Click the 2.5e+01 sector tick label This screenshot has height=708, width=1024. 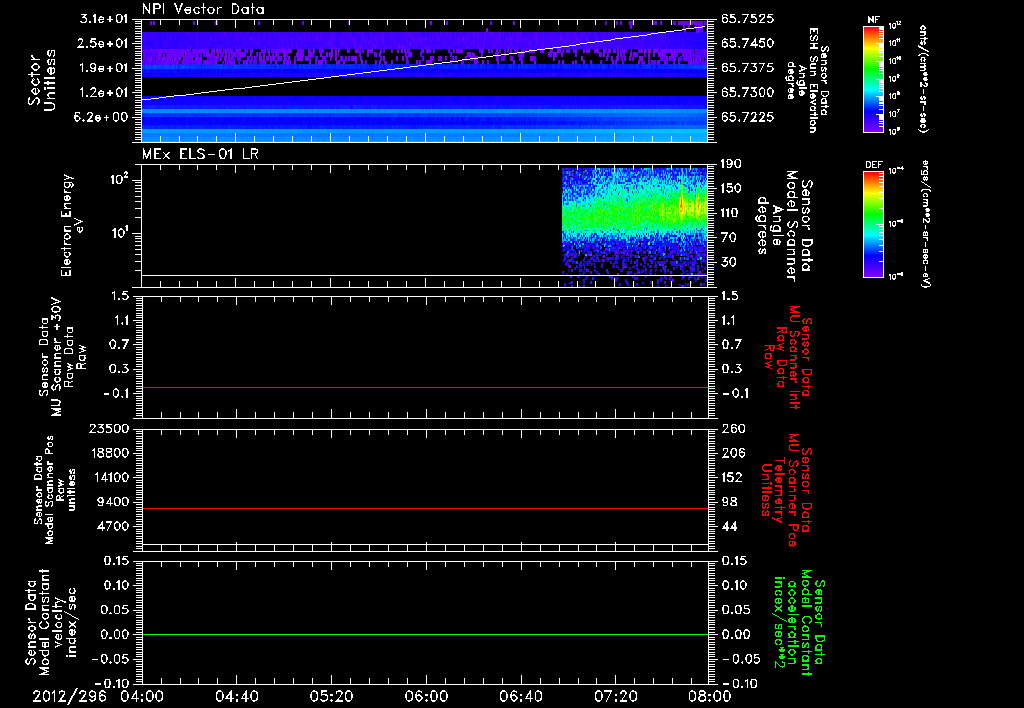pos(103,43)
